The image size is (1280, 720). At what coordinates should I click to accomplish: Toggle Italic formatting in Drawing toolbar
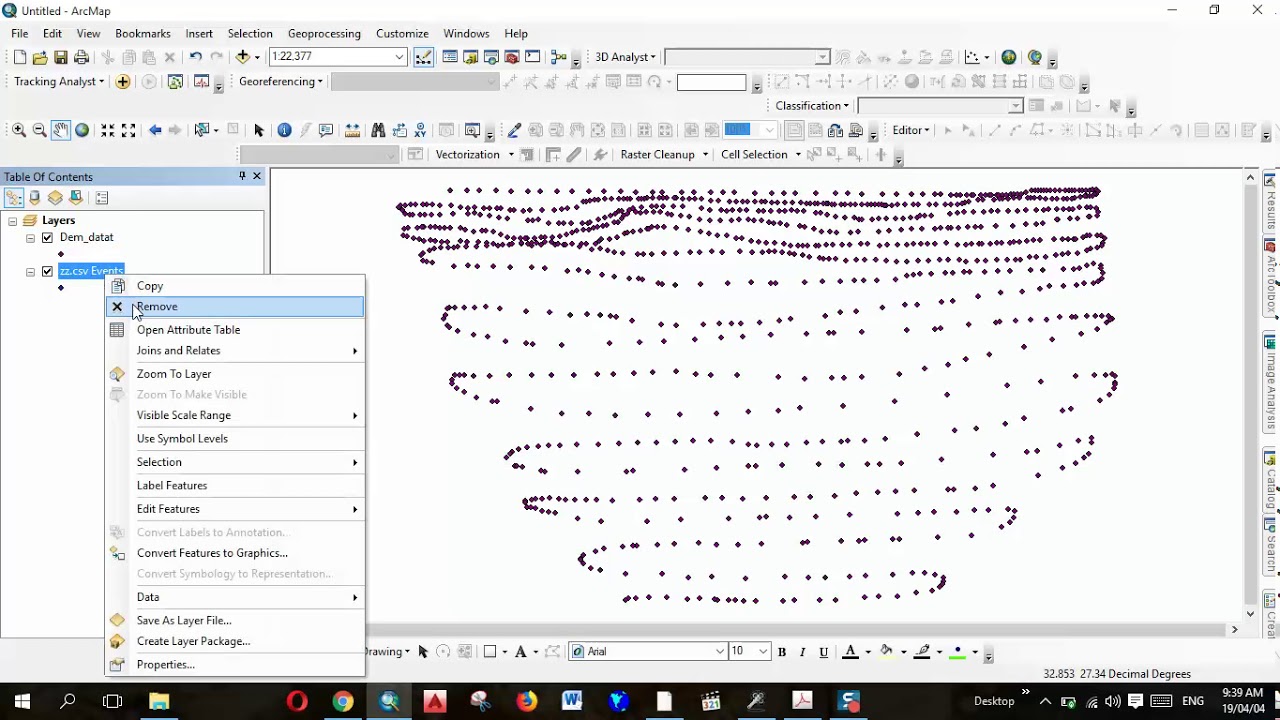802,652
